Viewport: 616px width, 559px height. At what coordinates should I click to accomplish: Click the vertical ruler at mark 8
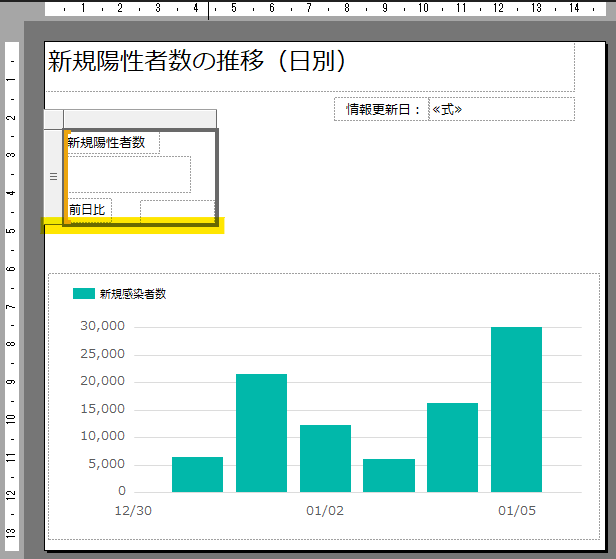pyautogui.click(x=9, y=345)
